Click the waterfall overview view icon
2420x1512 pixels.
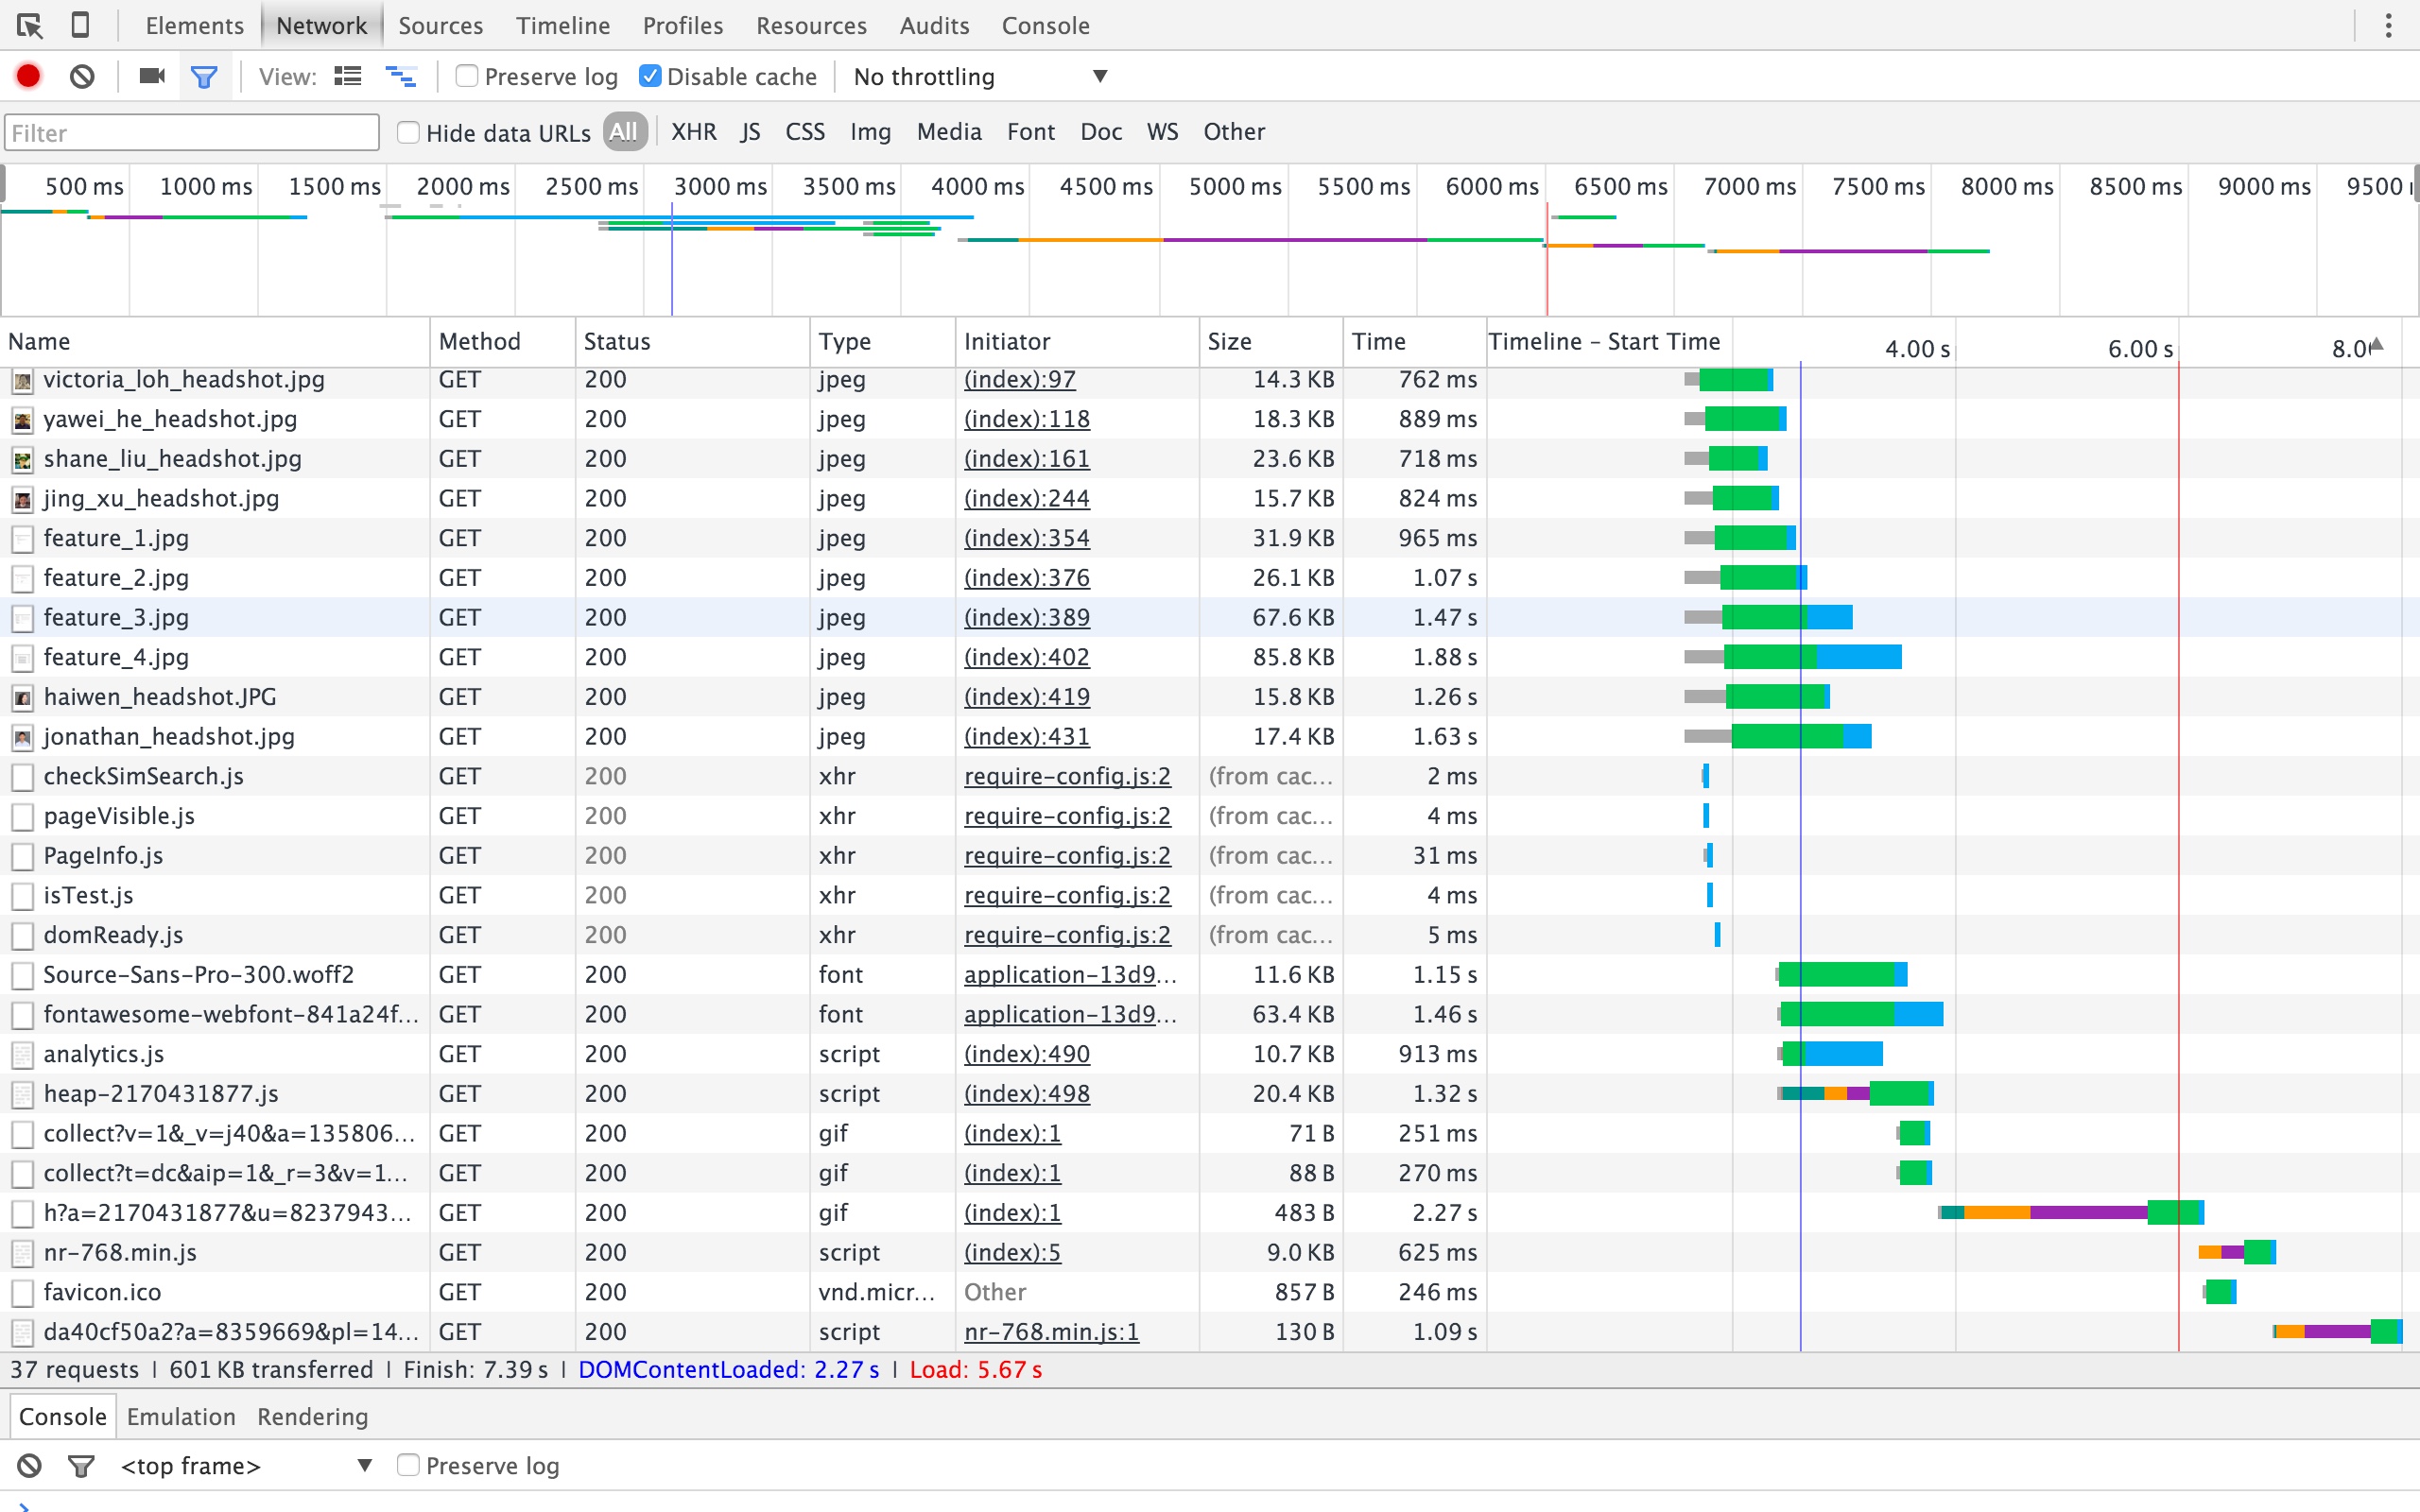pos(401,76)
